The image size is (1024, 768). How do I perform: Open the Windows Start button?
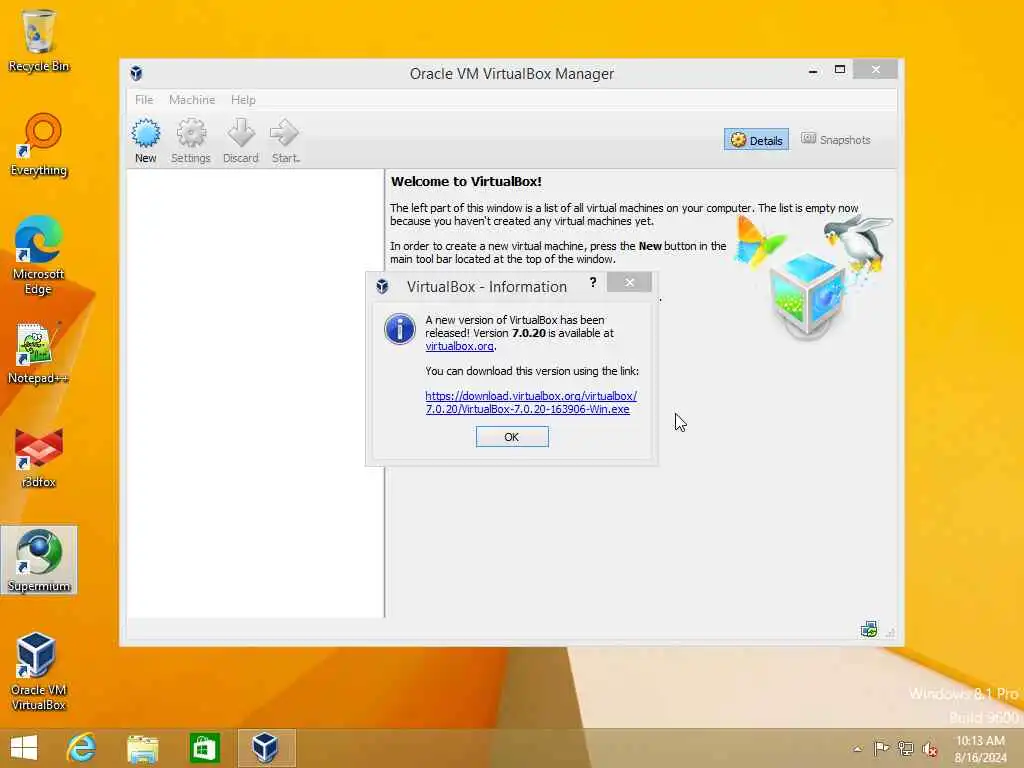click(24, 748)
